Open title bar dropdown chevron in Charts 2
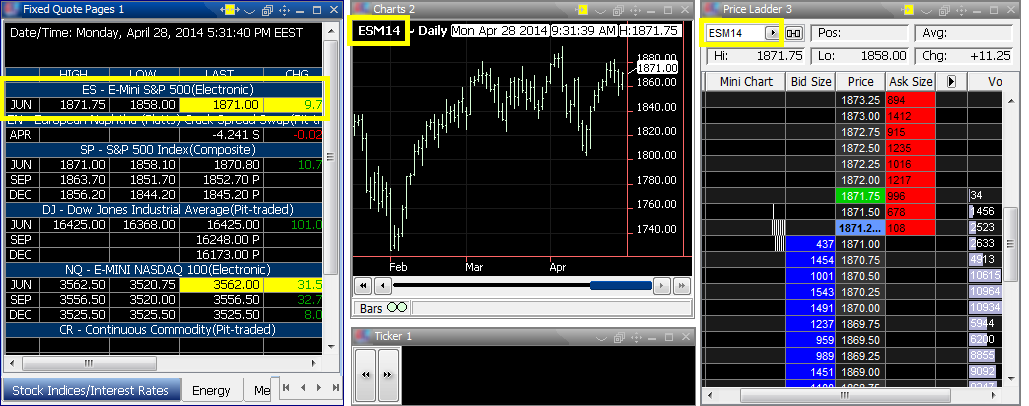The image size is (1029, 406). (601, 10)
